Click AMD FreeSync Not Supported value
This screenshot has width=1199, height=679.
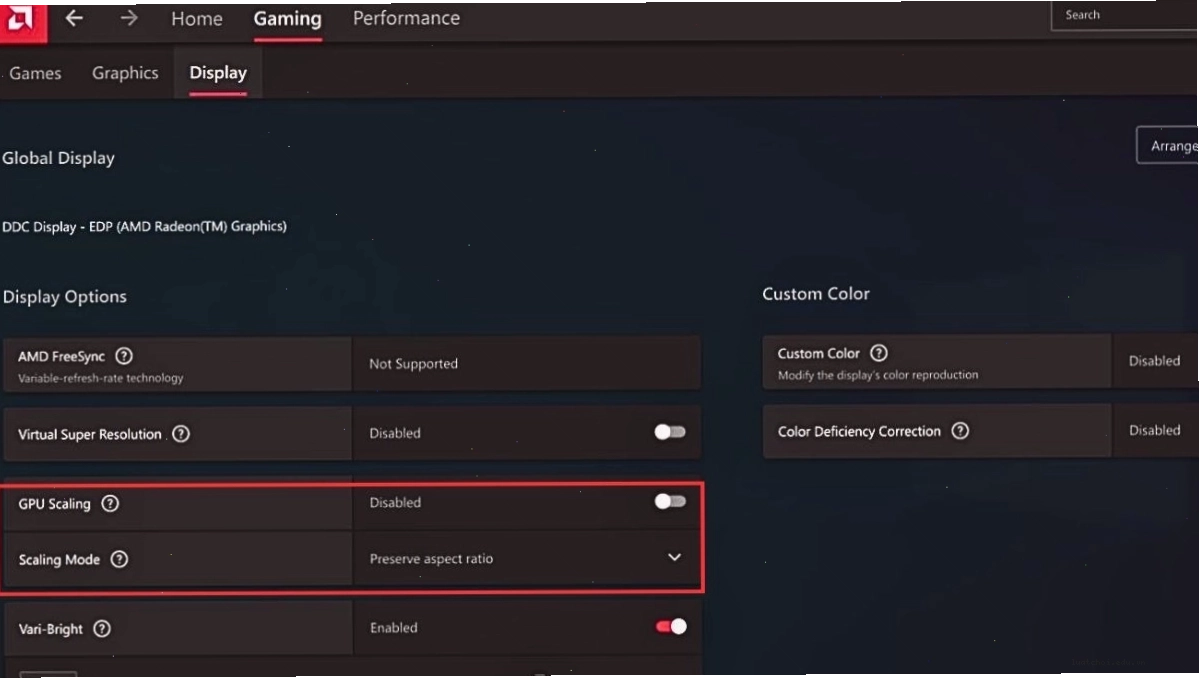pos(413,364)
